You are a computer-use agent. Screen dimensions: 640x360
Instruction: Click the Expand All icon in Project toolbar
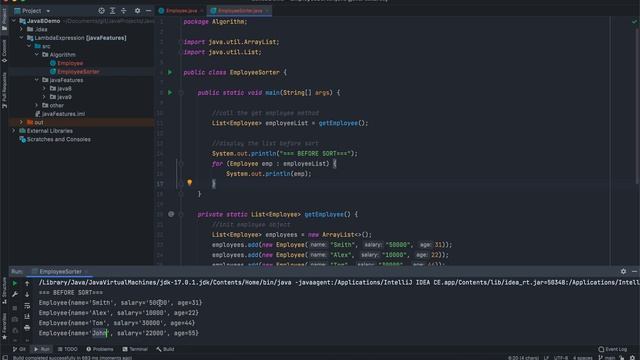(x=113, y=11)
